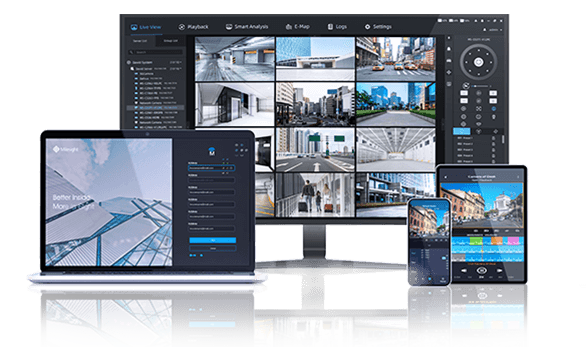Adjust the PTZ speed slider
The height and width of the screenshot is (361, 586).
coord(480,86)
